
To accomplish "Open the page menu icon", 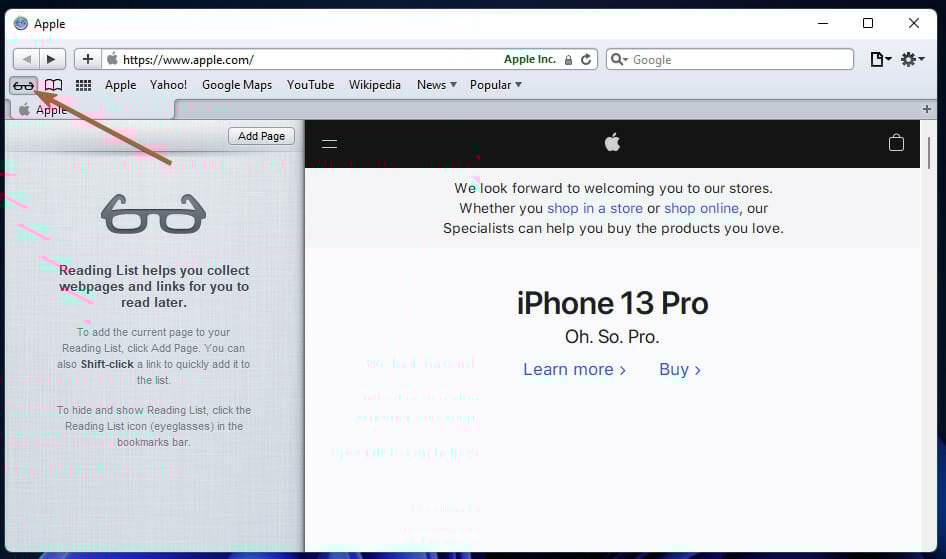I will pyautogui.click(x=881, y=59).
